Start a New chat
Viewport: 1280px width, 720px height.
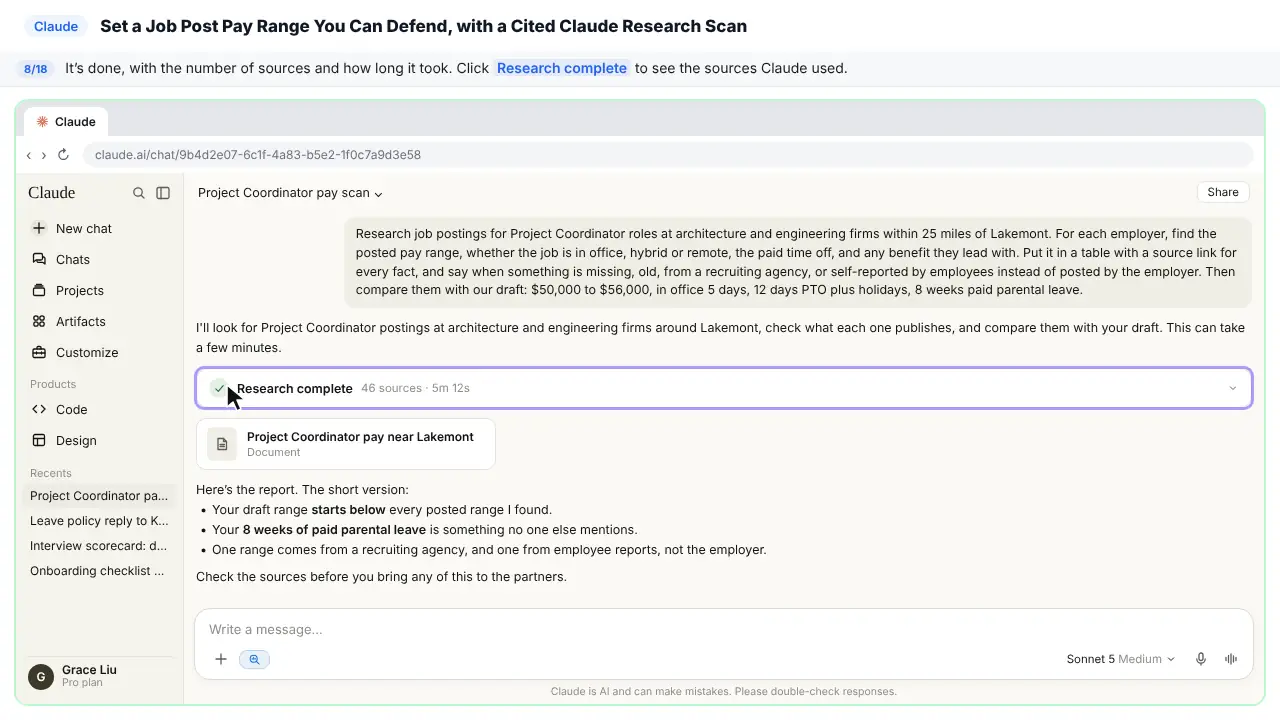pos(100,228)
